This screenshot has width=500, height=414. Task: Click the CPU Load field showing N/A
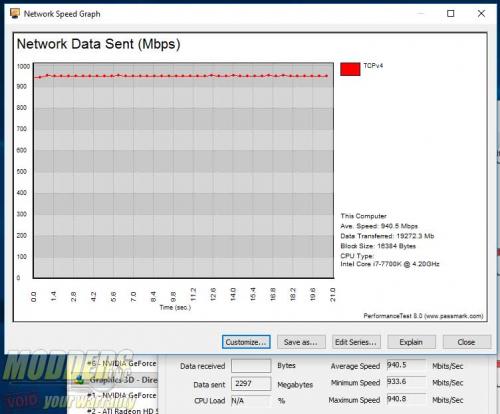[251, 401]
